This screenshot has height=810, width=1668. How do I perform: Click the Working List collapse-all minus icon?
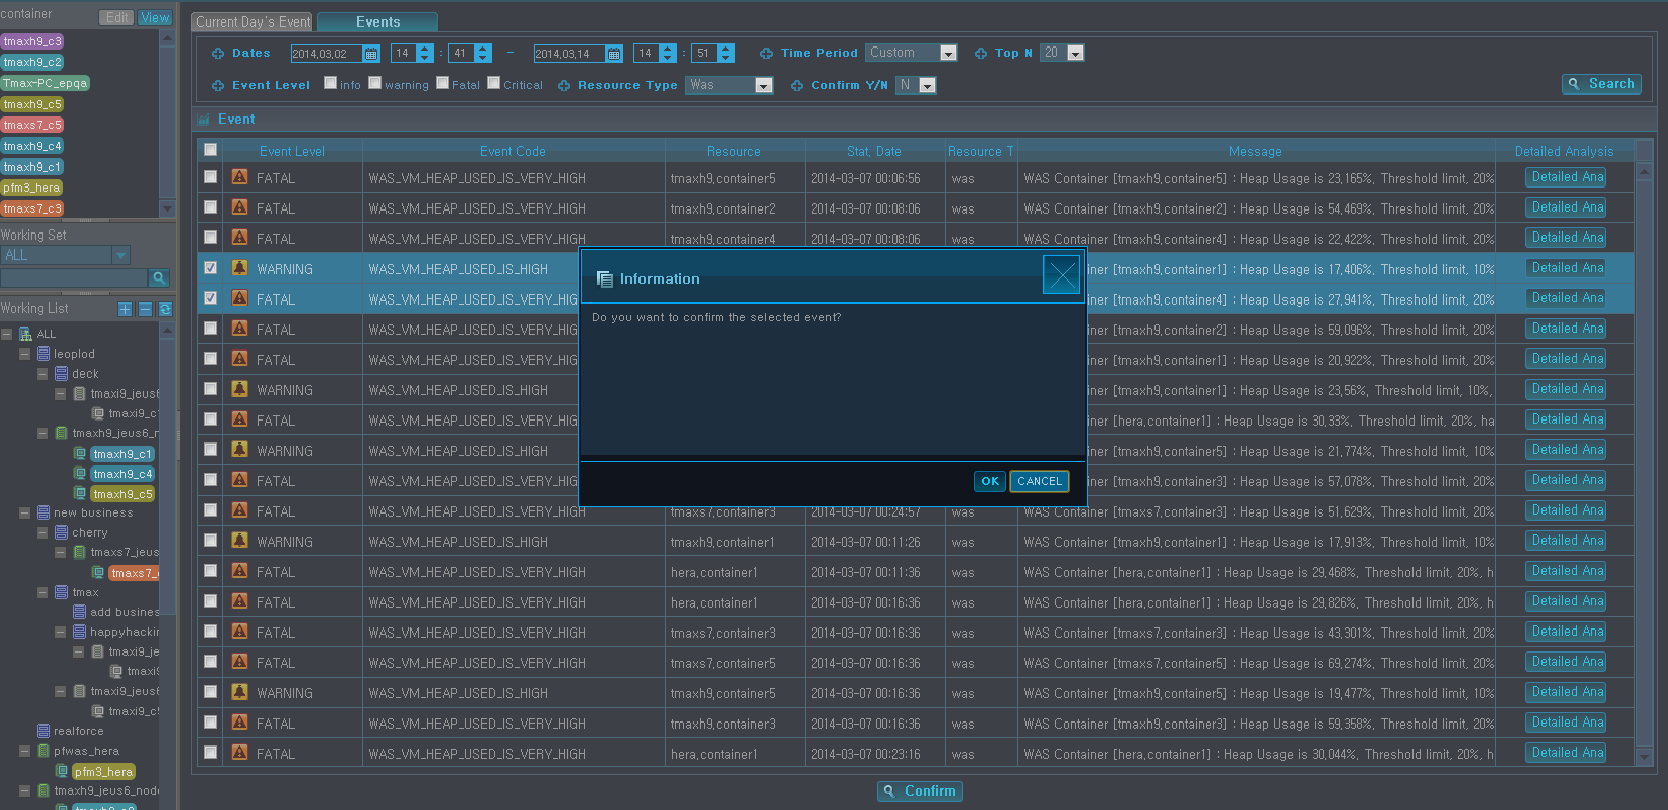coord(145,309)
